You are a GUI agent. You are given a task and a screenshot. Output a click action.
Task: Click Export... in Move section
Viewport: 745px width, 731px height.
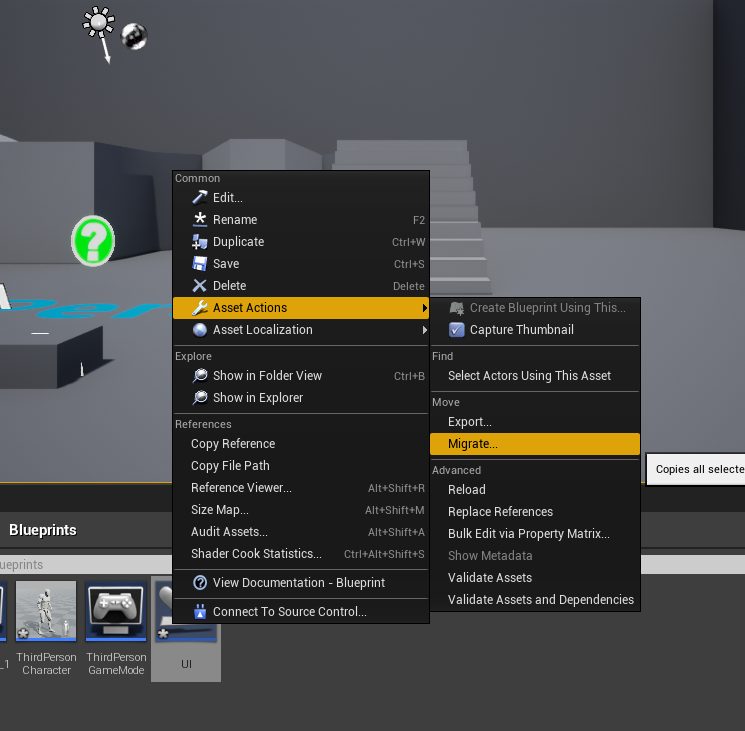[x=535, y=422]
